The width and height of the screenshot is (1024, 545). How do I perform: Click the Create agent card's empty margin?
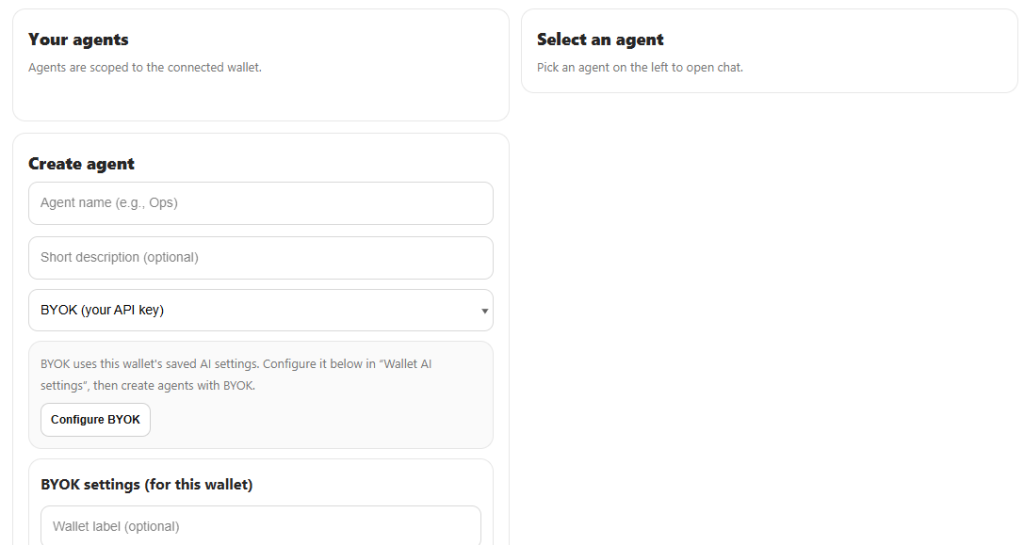(300, 160)
